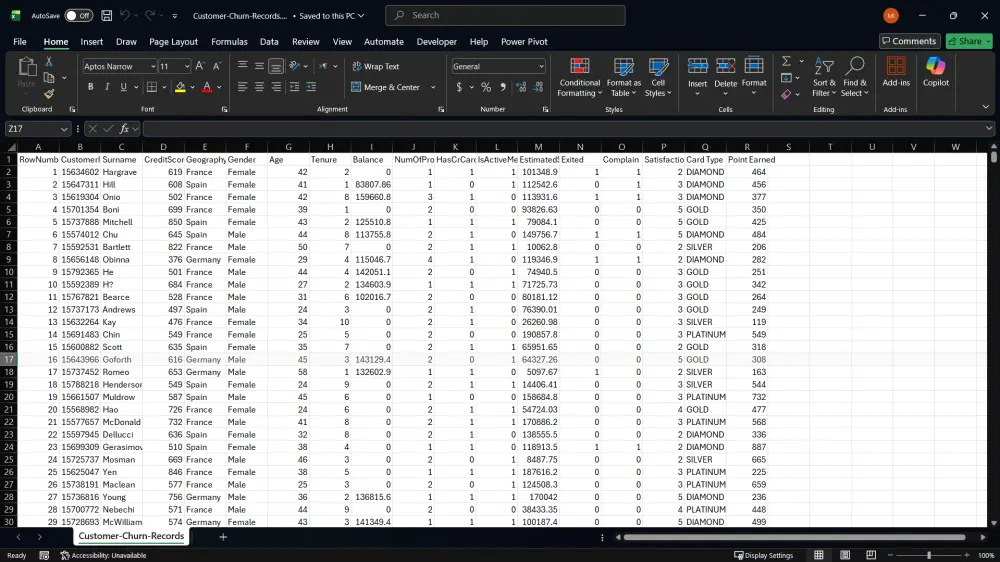Switch to the Power Pivot tab

click(524, 41)
